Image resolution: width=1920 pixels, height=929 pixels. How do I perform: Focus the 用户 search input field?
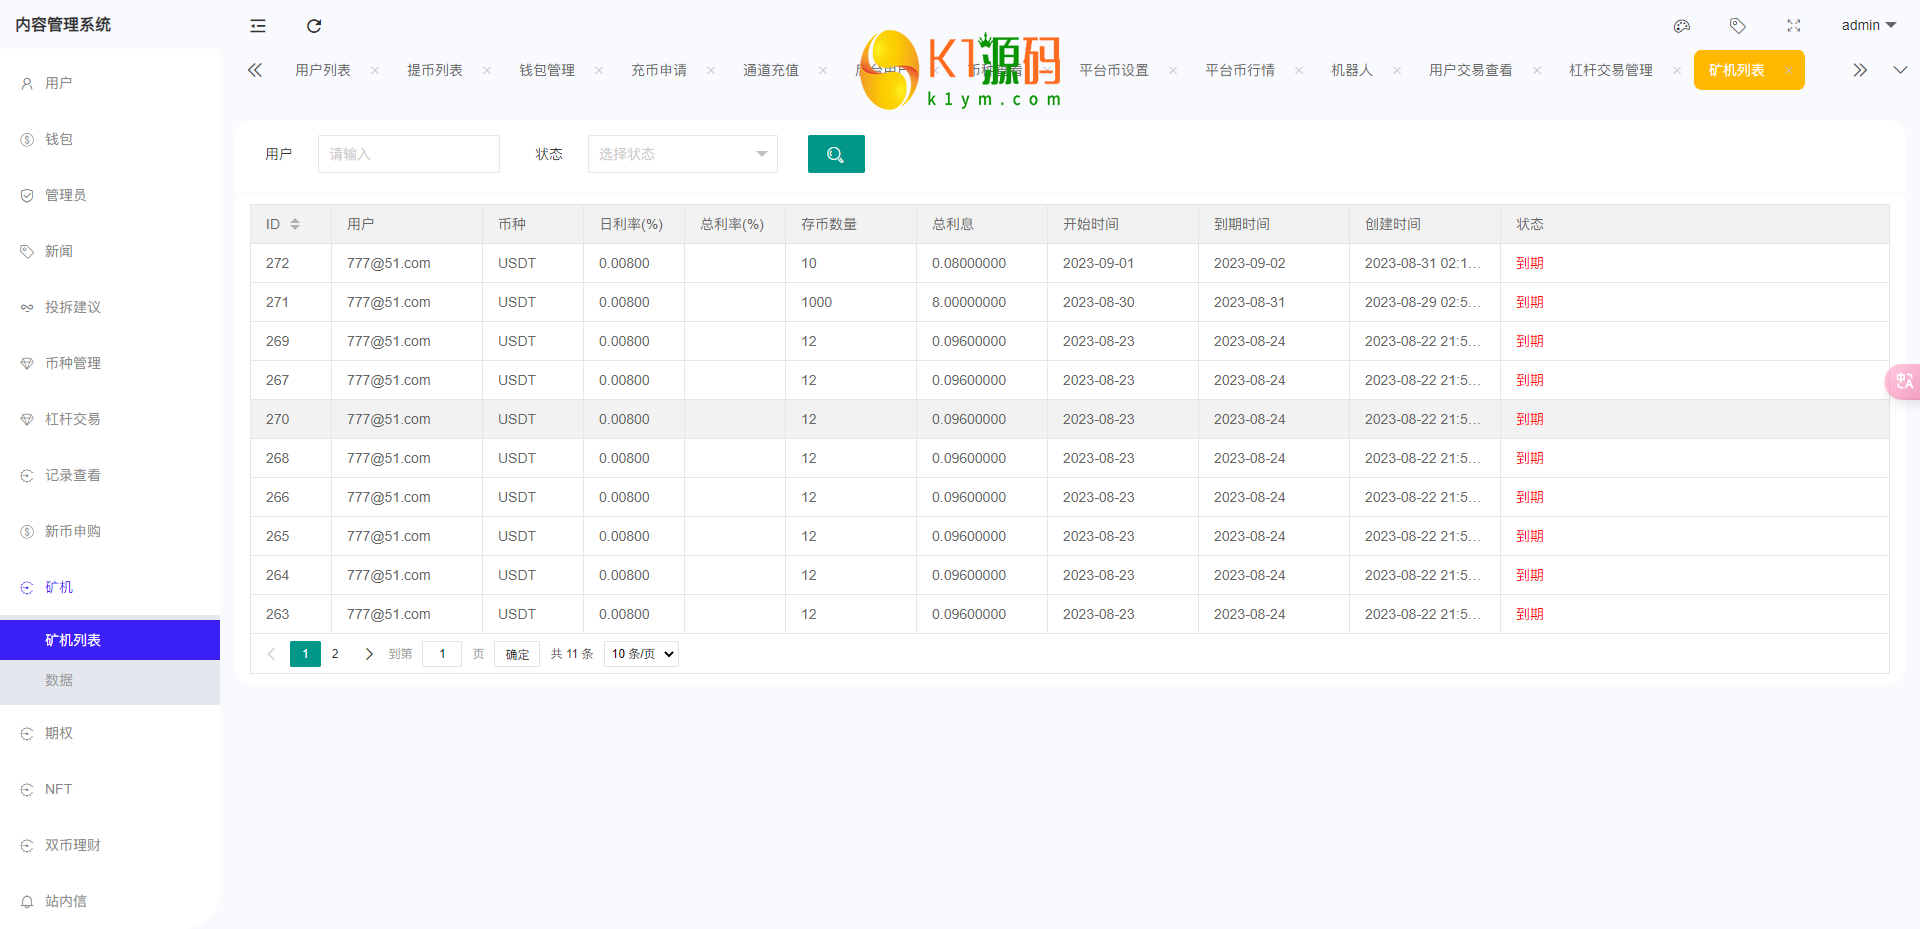tap(408, 154)
